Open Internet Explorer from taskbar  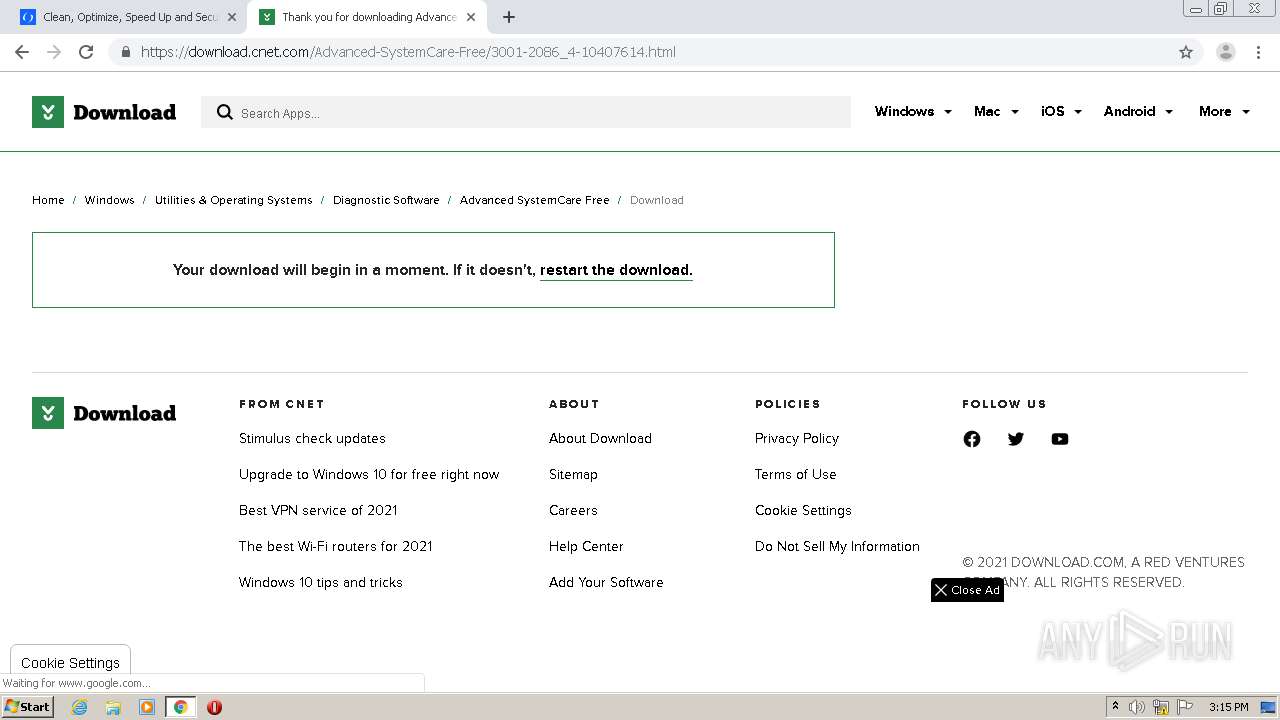[x=80, y=707]
